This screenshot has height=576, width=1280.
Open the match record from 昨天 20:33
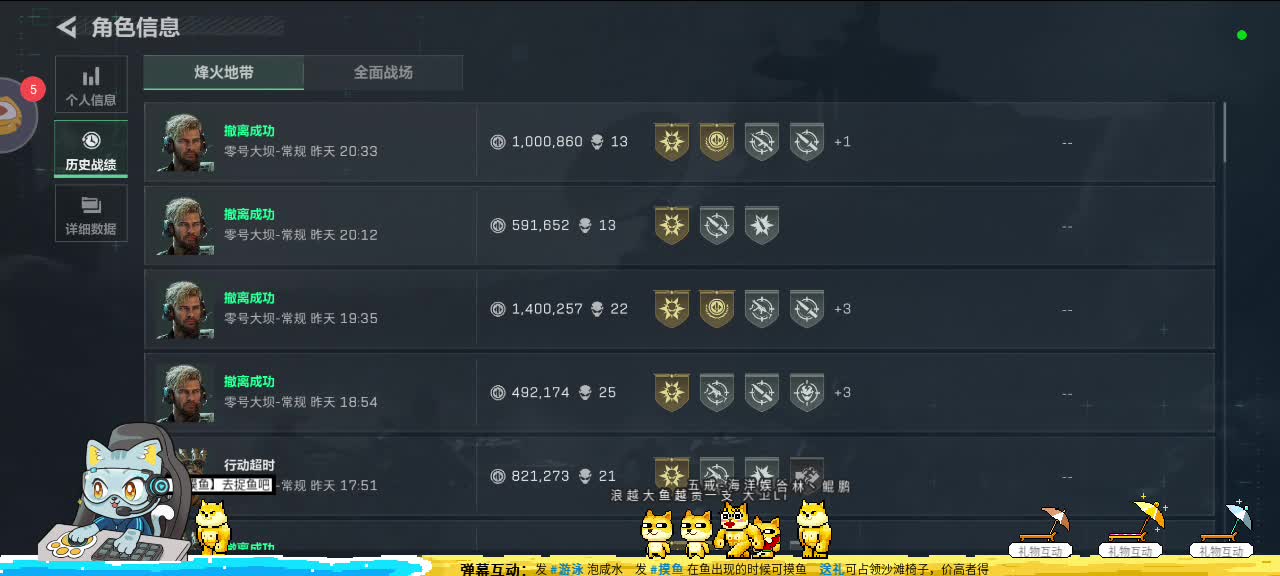click(679, 142)
